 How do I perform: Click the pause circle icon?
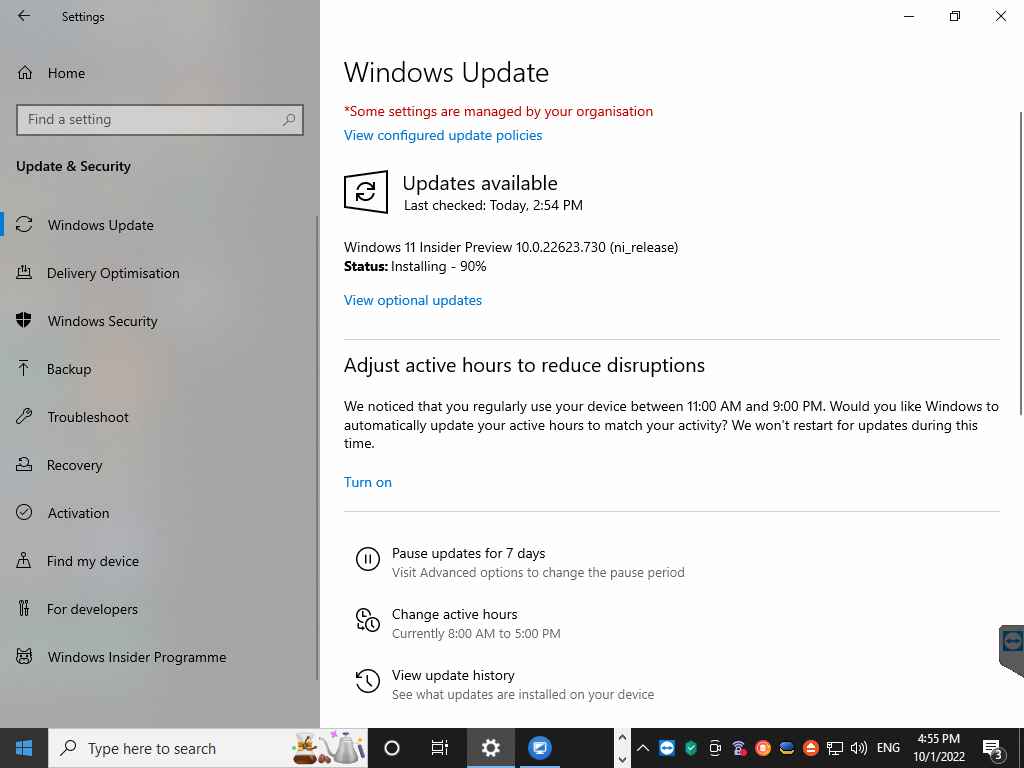[368, 559]
